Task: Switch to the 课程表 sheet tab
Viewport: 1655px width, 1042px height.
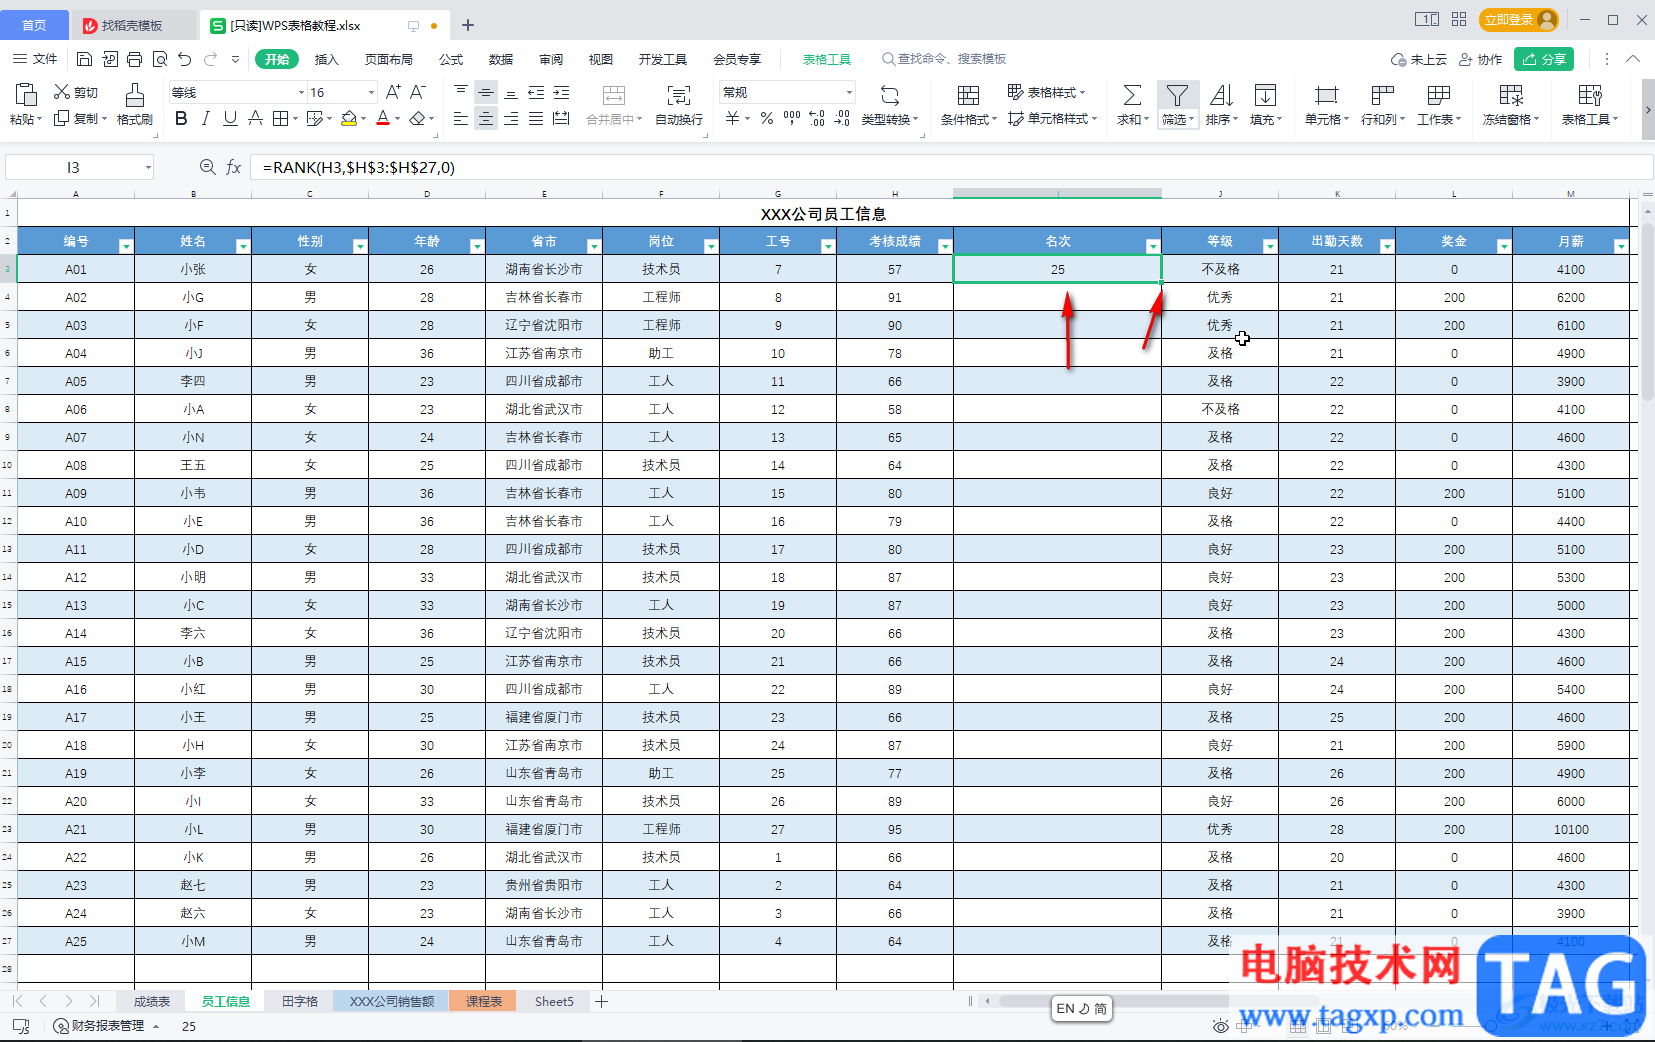Action: (x=484, y=1001)
